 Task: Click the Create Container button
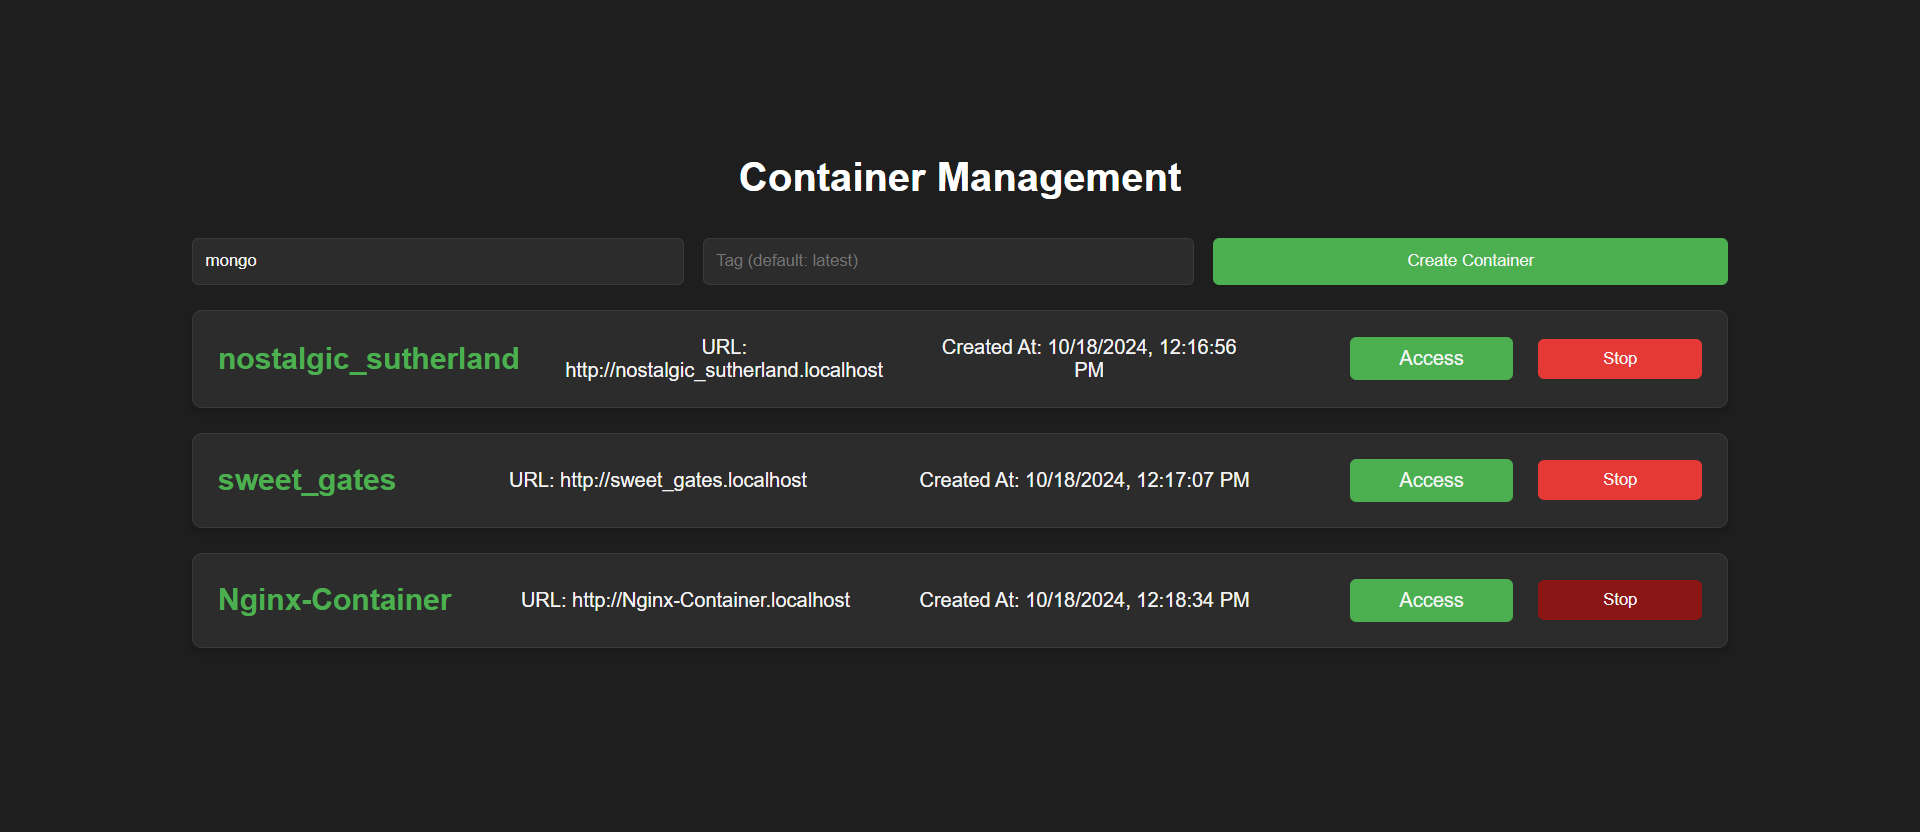[x=1470, y=261]
